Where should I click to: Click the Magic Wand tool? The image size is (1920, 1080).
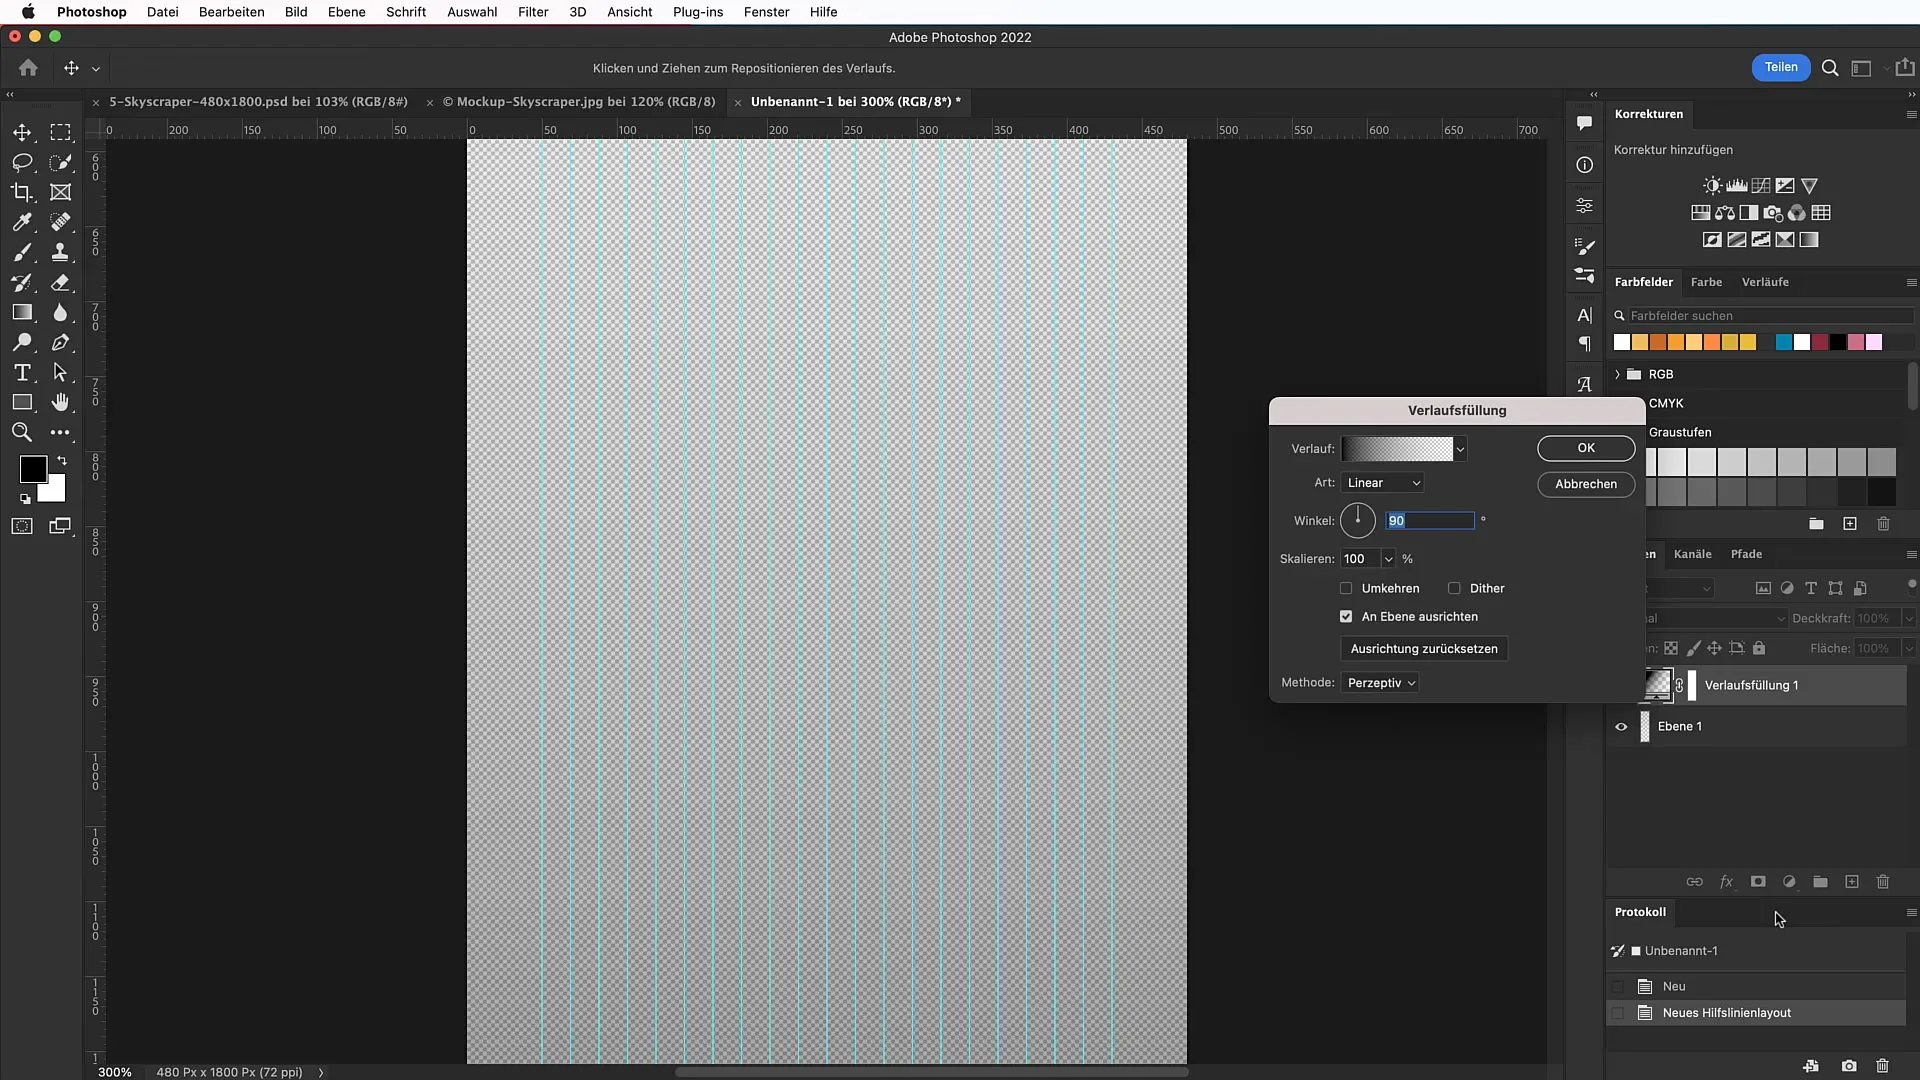[x=61, y=162]
